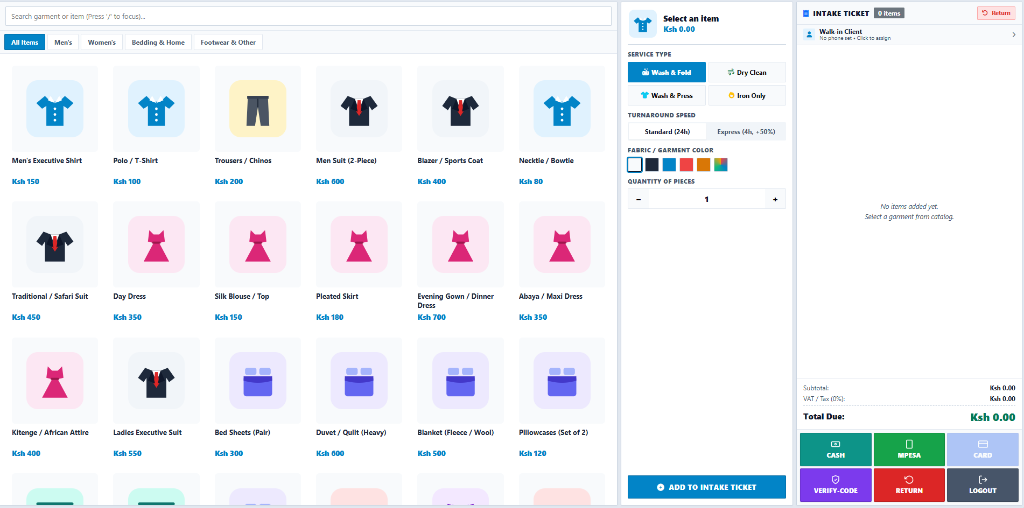The image size is (1024, 508).
Task: Click the shirt icon beside Select an item
Action: click(x=643, y=24)
